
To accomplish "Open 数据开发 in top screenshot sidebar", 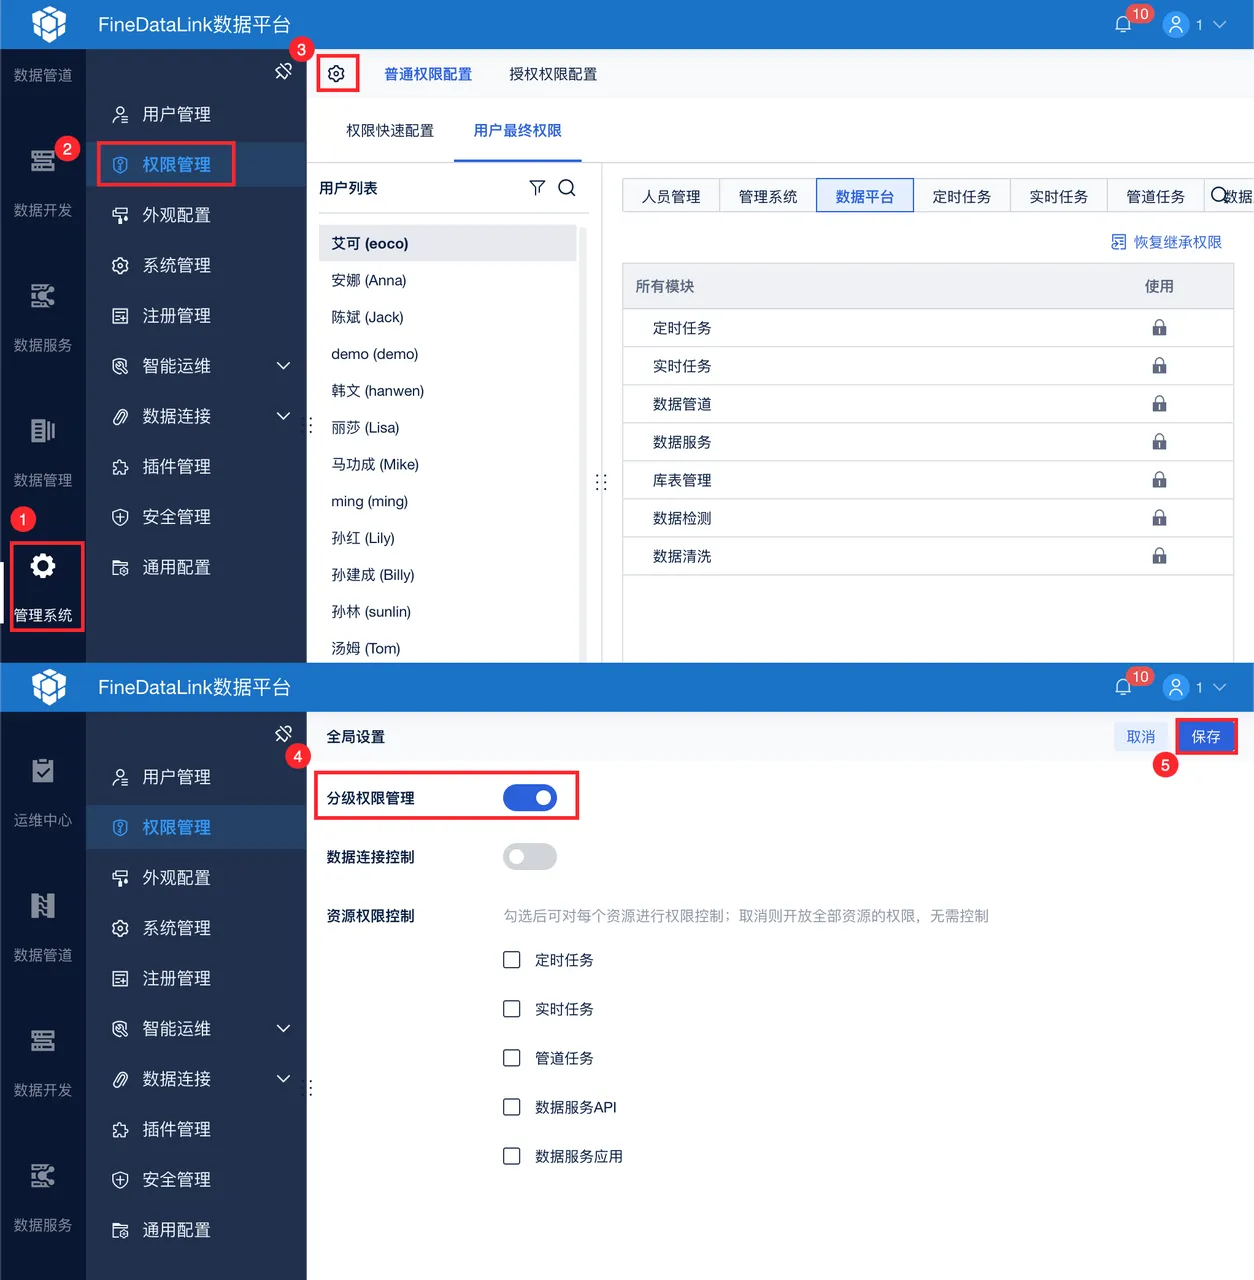I will [43, 182].
